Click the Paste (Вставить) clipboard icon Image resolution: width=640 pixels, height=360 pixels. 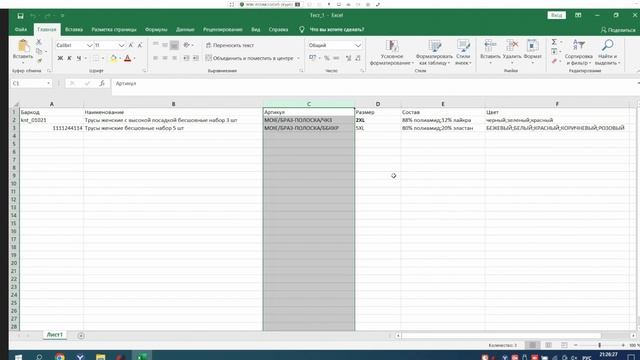(23, 46)
